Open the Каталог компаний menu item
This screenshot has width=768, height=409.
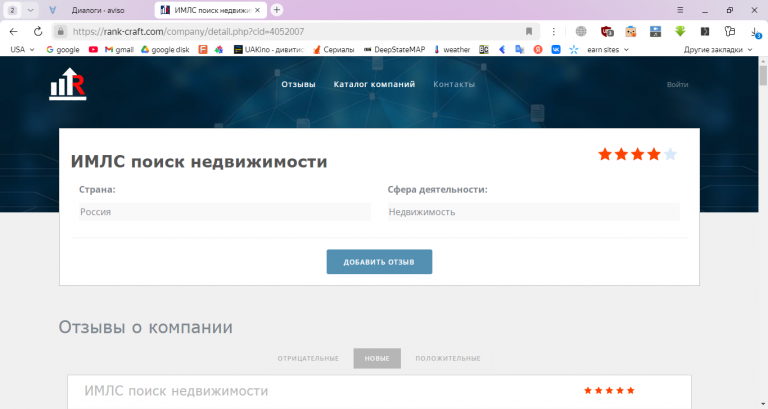pyautogui.click(x=374, y=84)
